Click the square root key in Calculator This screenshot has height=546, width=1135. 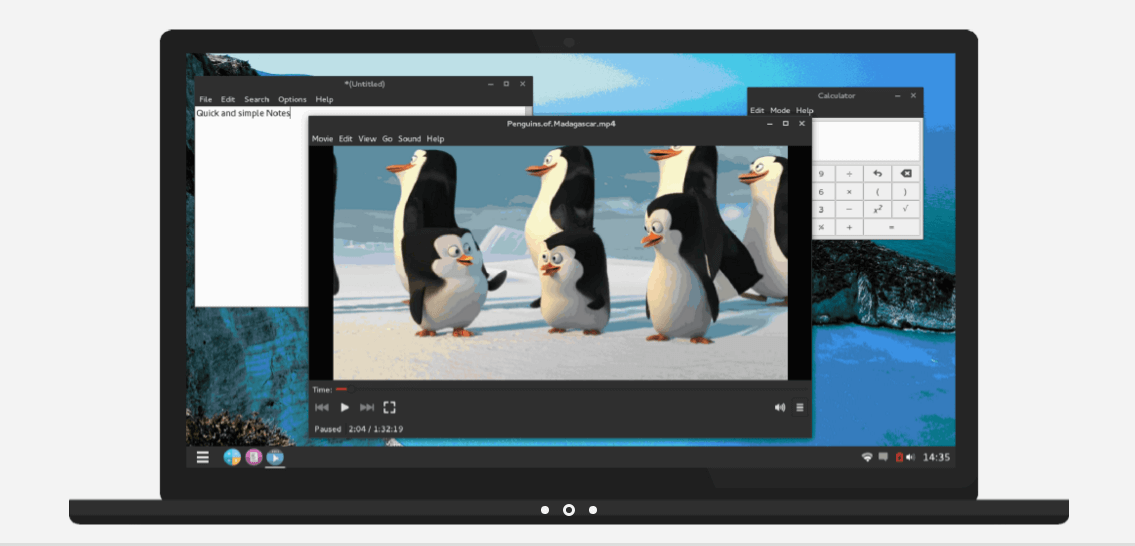tap(906, 209)
